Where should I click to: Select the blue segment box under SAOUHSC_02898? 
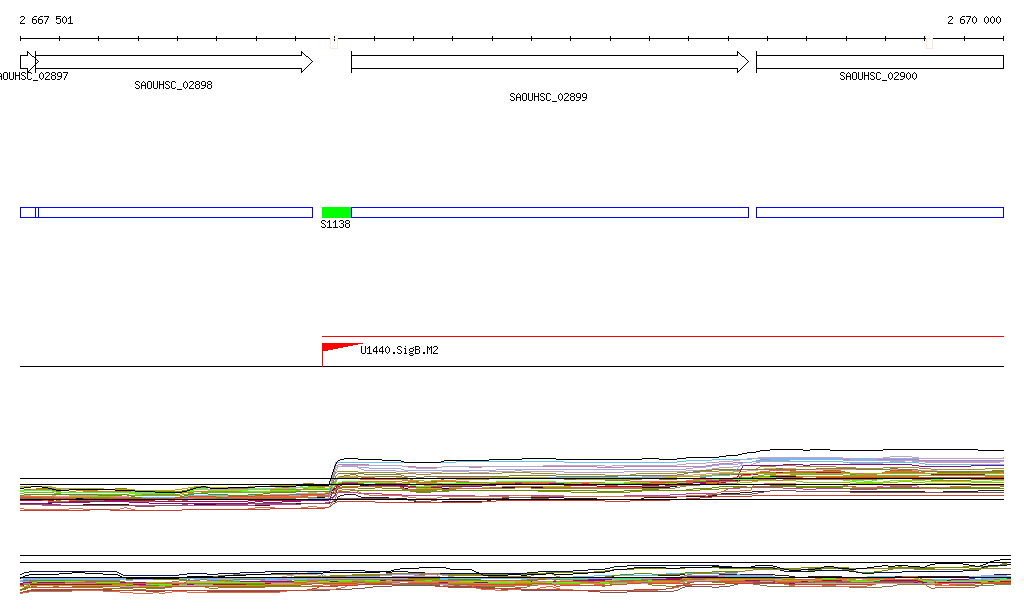click(175, 212)
